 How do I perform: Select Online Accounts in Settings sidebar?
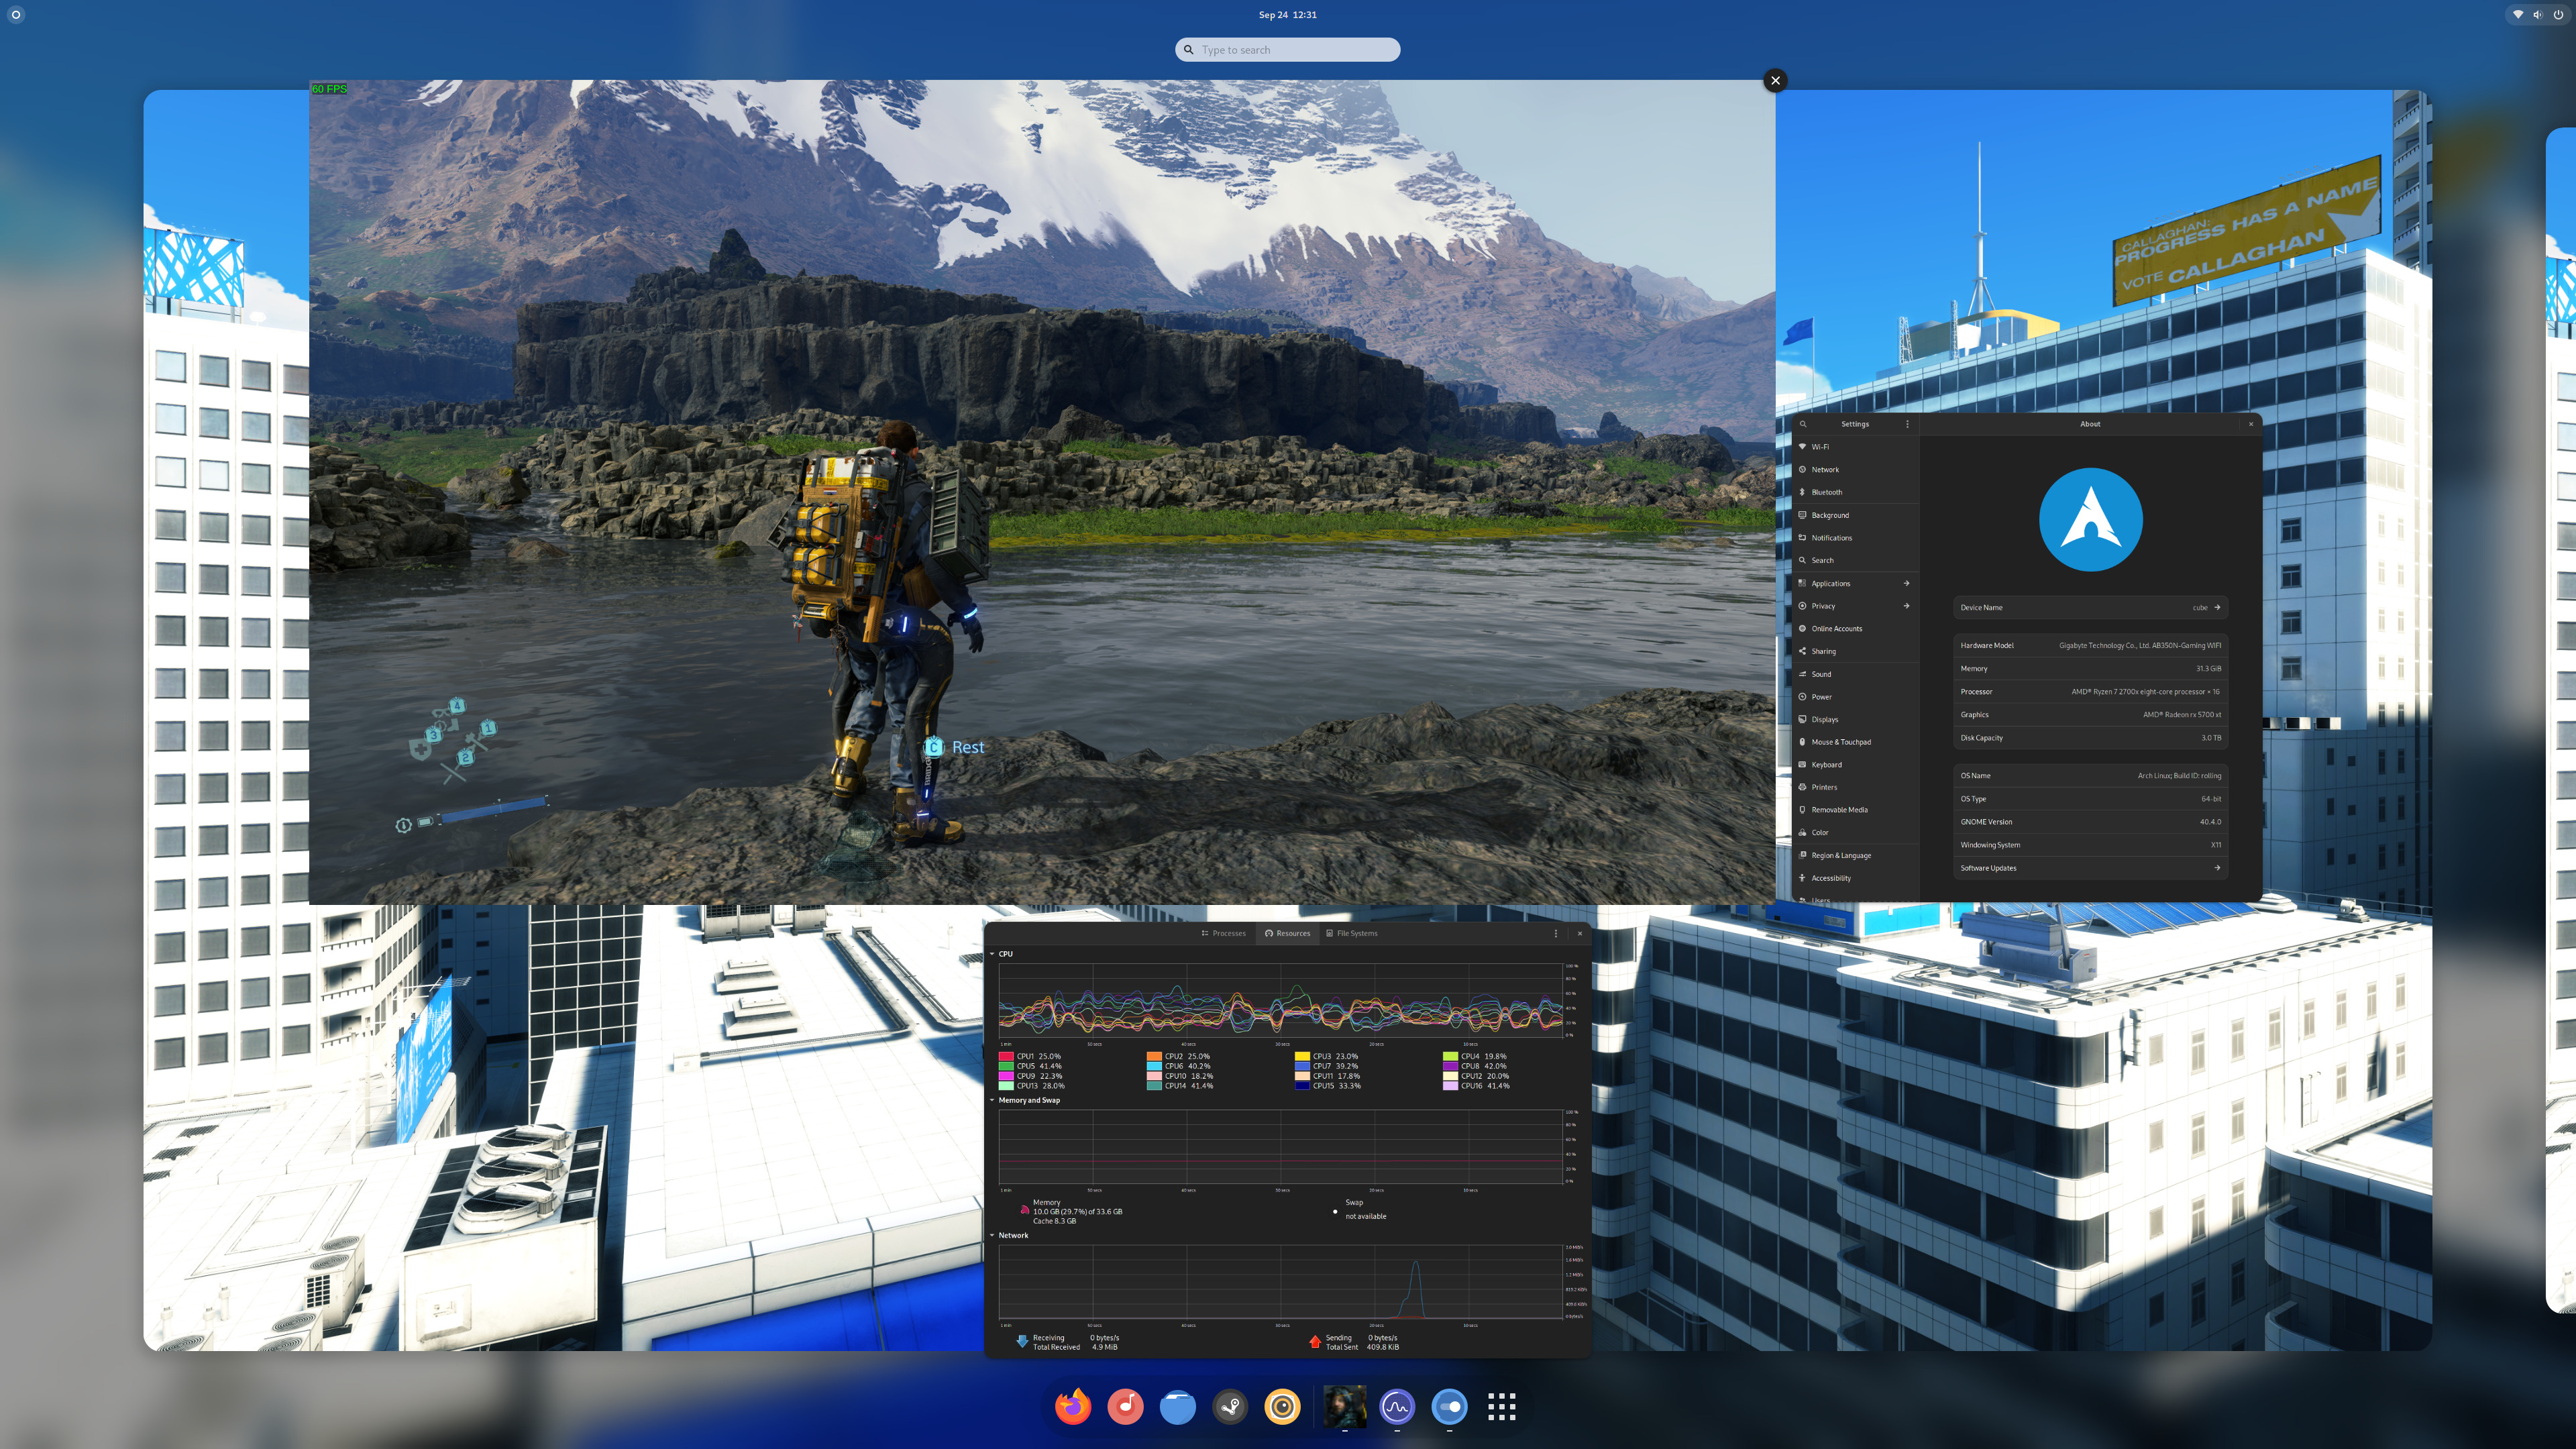(1855, 629)
